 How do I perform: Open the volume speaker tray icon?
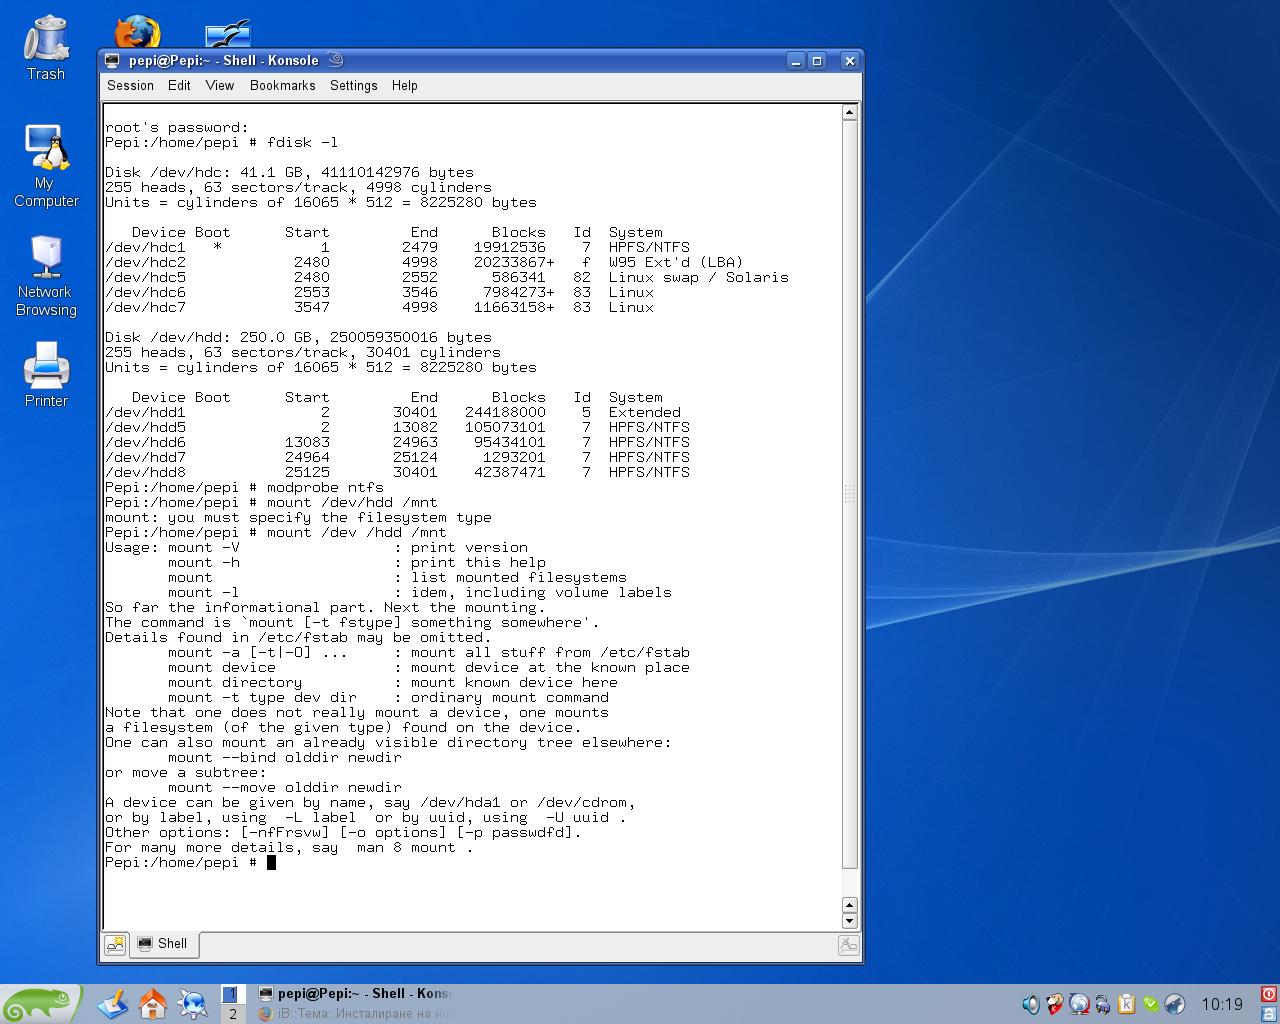point(1031,1004)
